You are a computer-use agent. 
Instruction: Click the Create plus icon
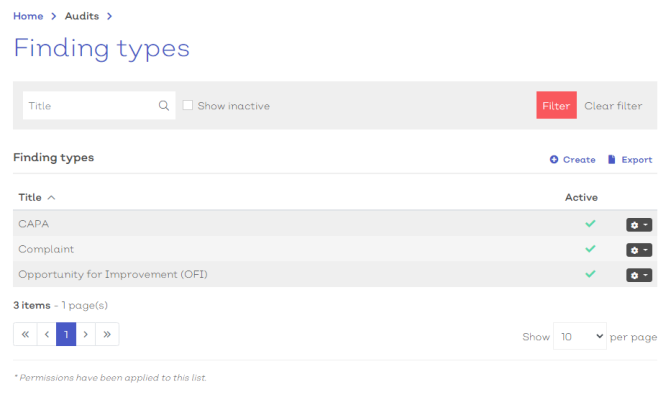click(x=554, y=160)
